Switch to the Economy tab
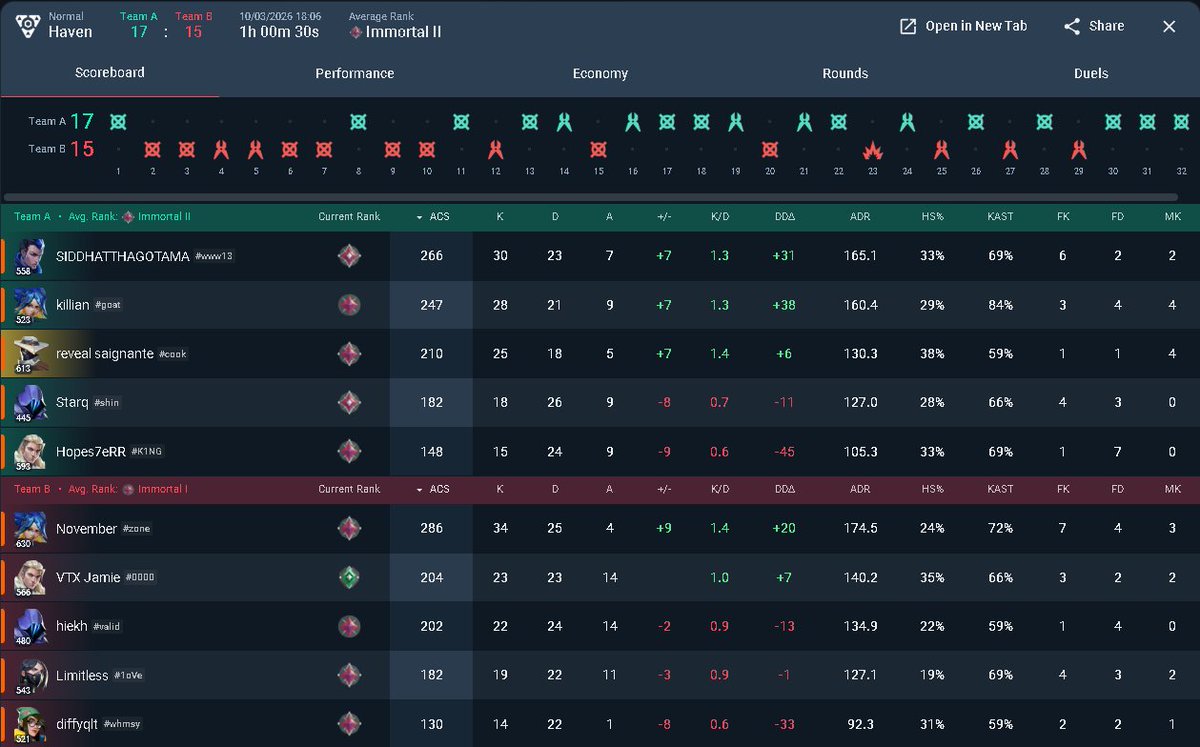The width and height of the screenshot is (1200, 747). (x=600, y=73)
